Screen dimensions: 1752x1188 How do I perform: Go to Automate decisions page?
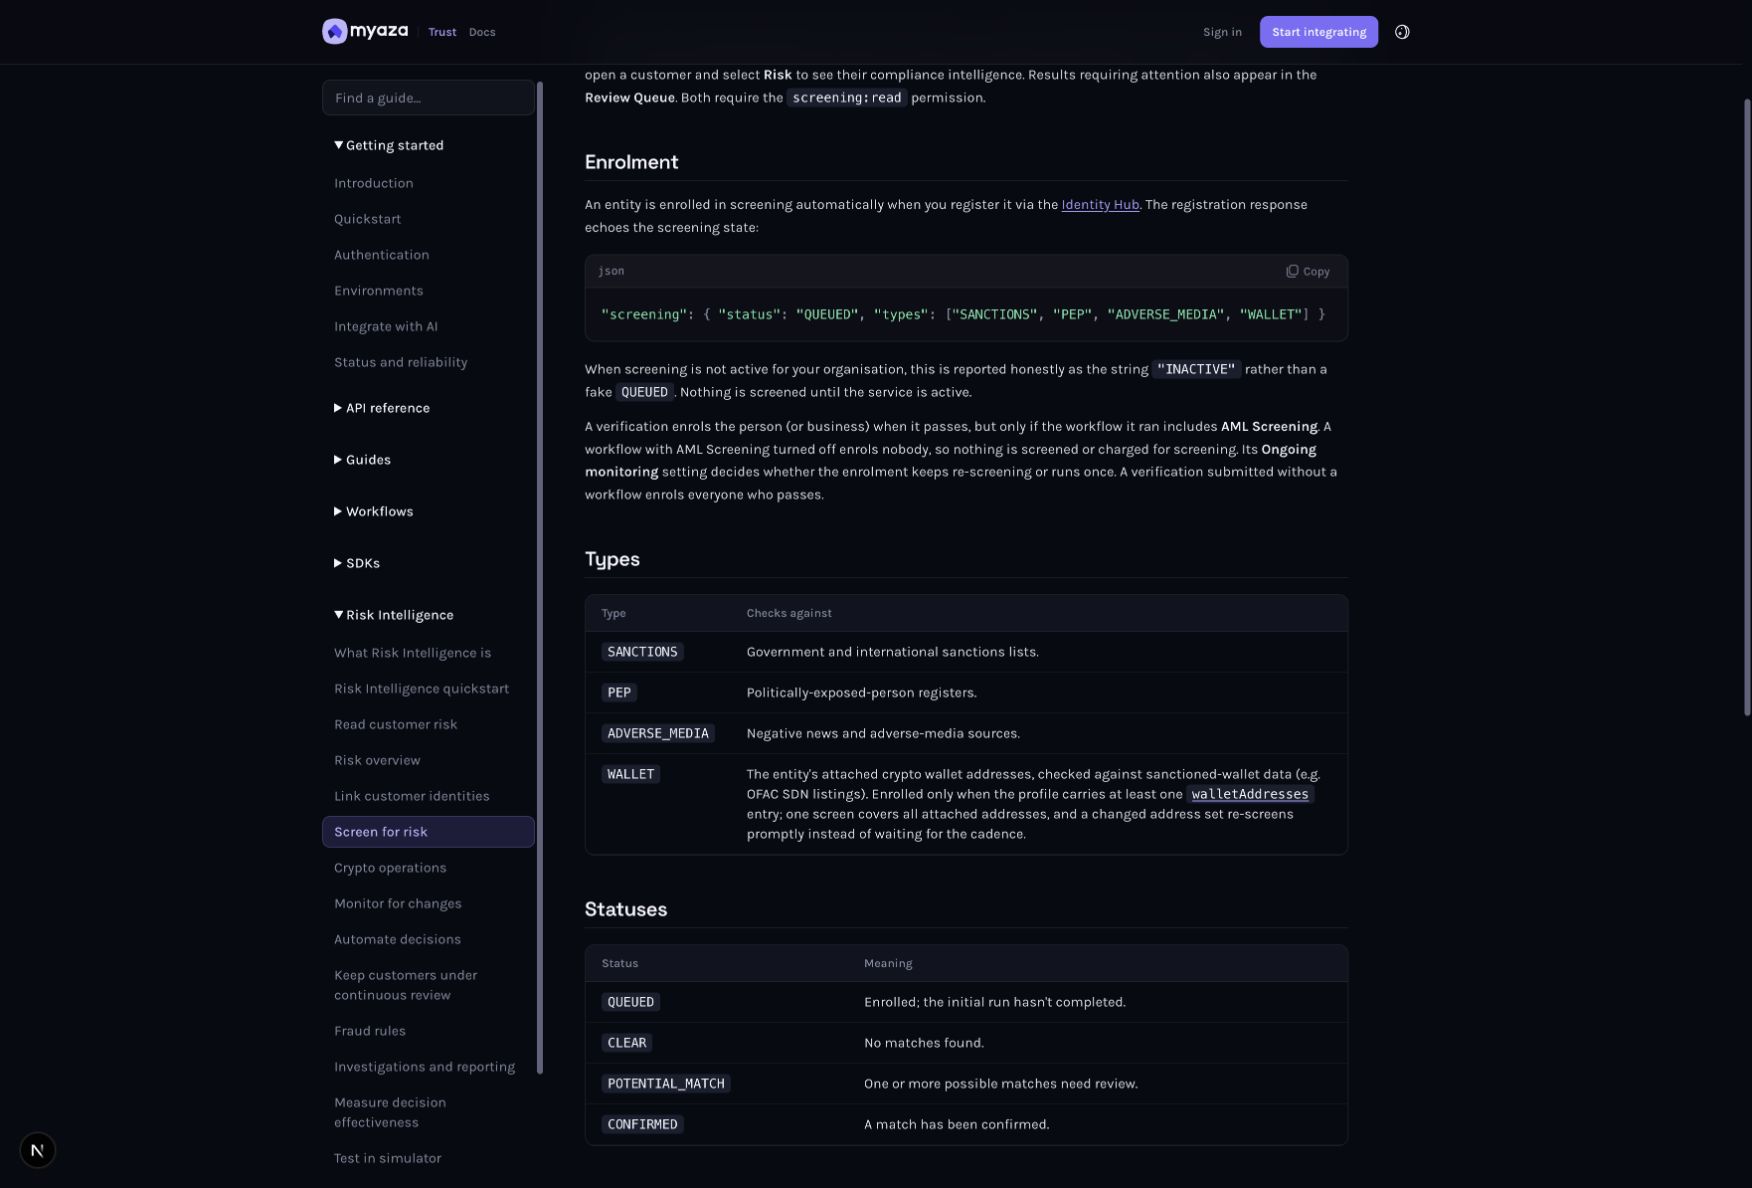click(x=397, y=940)
